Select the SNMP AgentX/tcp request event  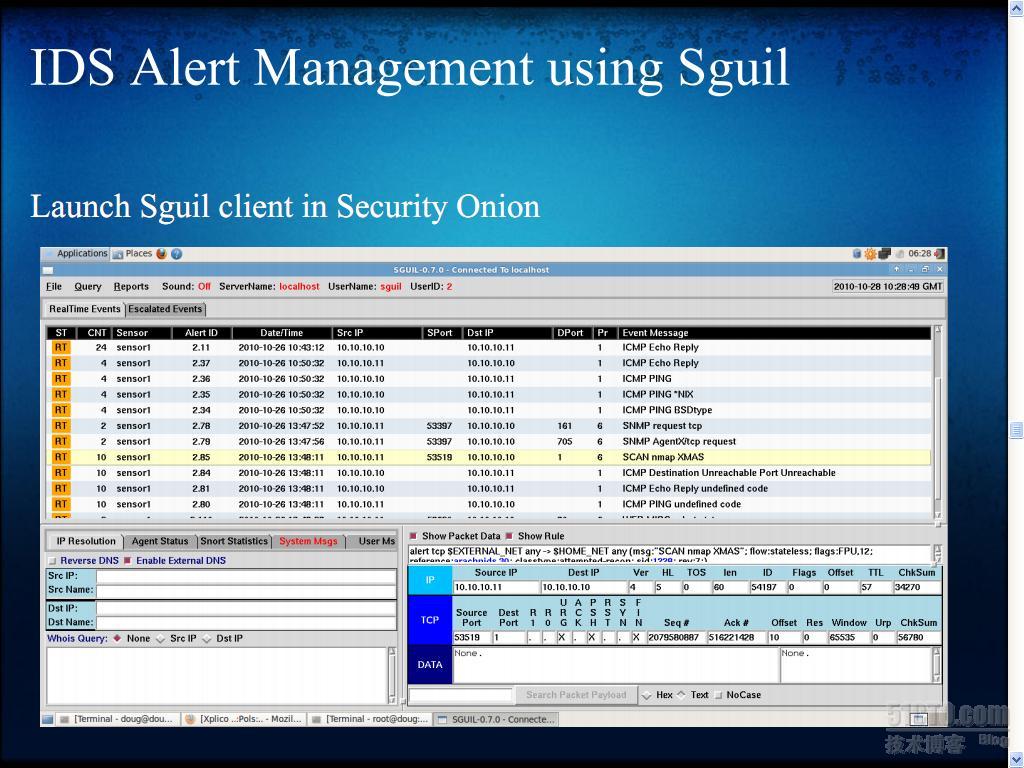(x=679, y=441)
